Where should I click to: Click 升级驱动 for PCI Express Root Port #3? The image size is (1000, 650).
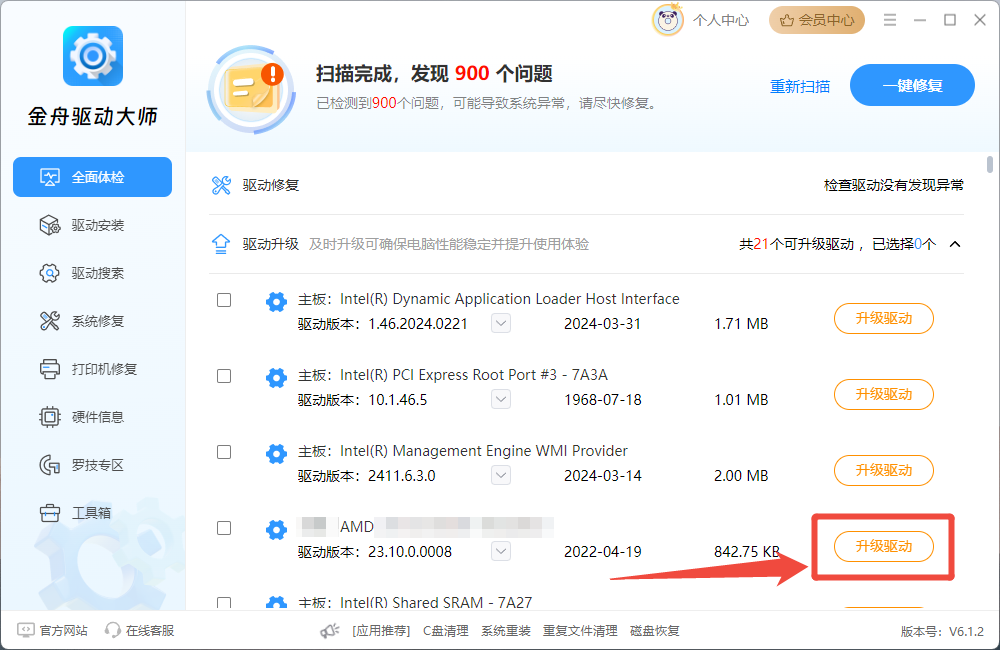coord(884,394)
